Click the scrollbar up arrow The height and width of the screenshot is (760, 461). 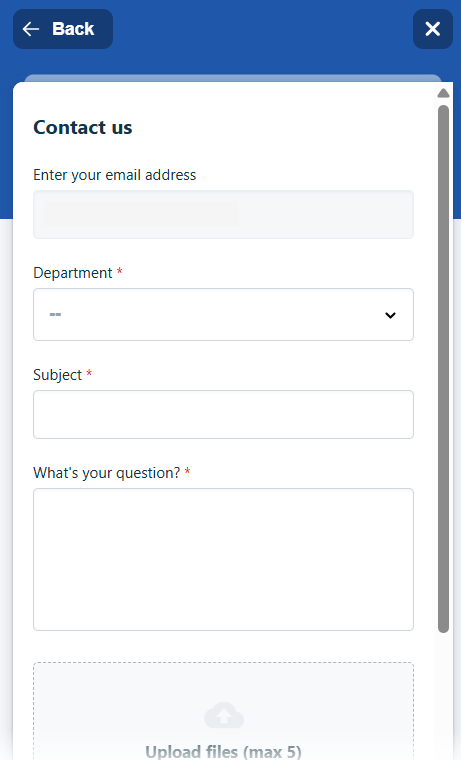[443, 93]
